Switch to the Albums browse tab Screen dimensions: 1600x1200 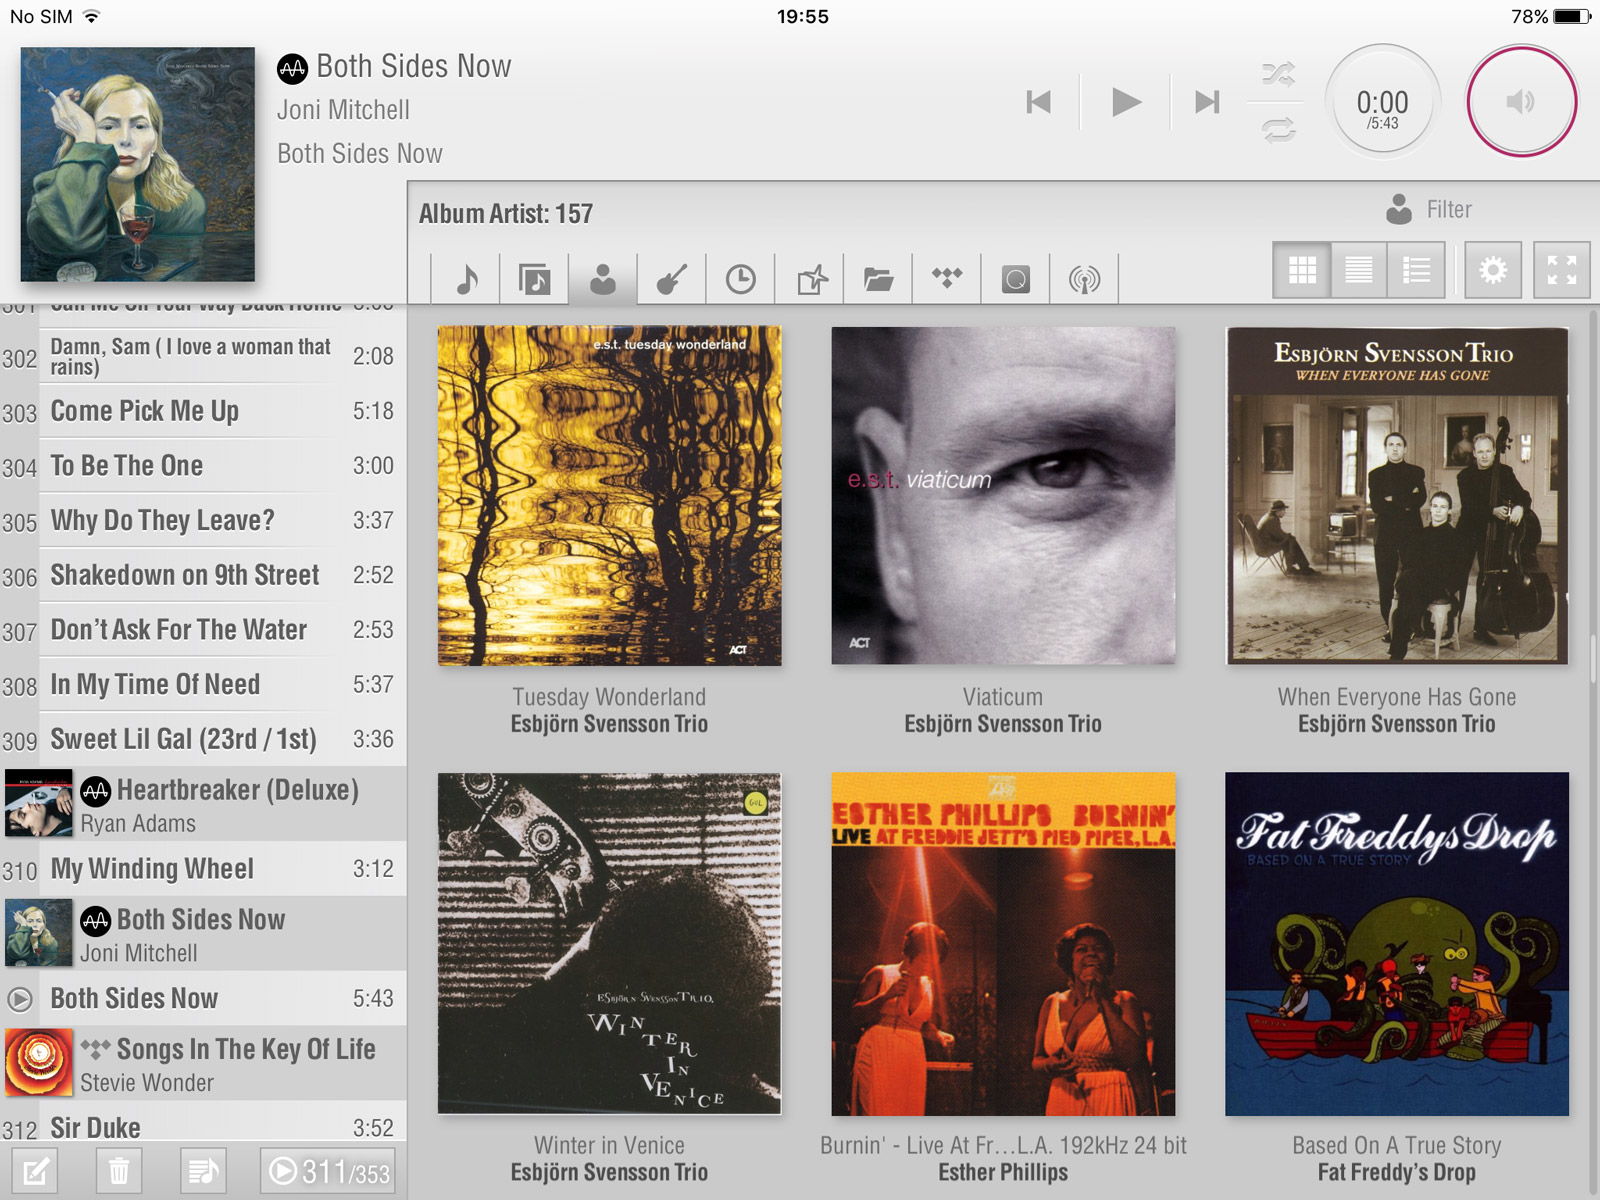(534, 279)
